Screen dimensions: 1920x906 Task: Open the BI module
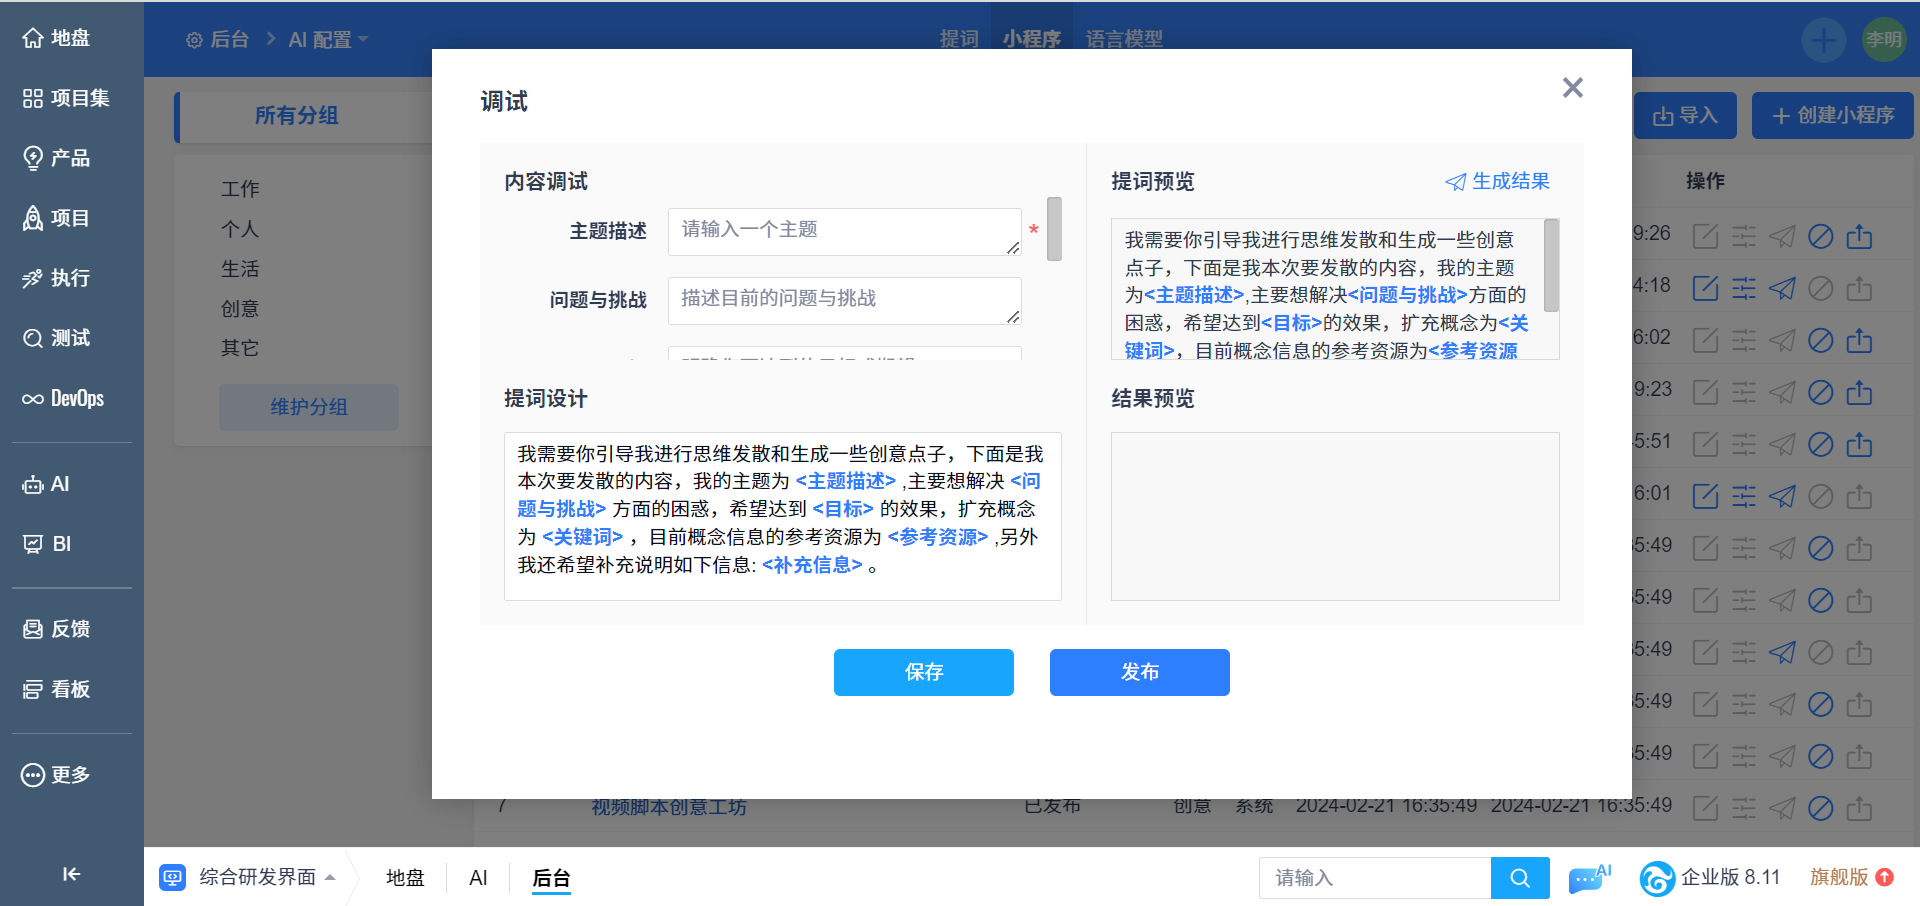(x=47, y=544)
